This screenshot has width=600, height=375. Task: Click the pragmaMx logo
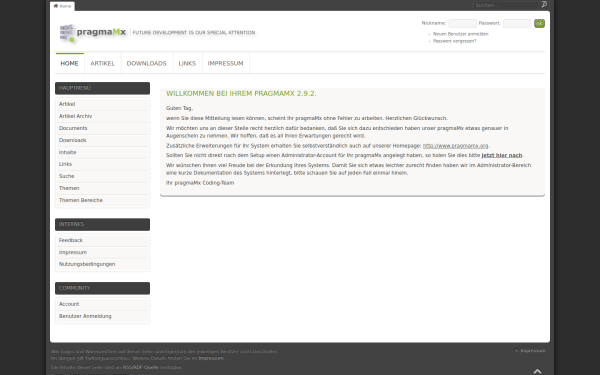[93, 33]
